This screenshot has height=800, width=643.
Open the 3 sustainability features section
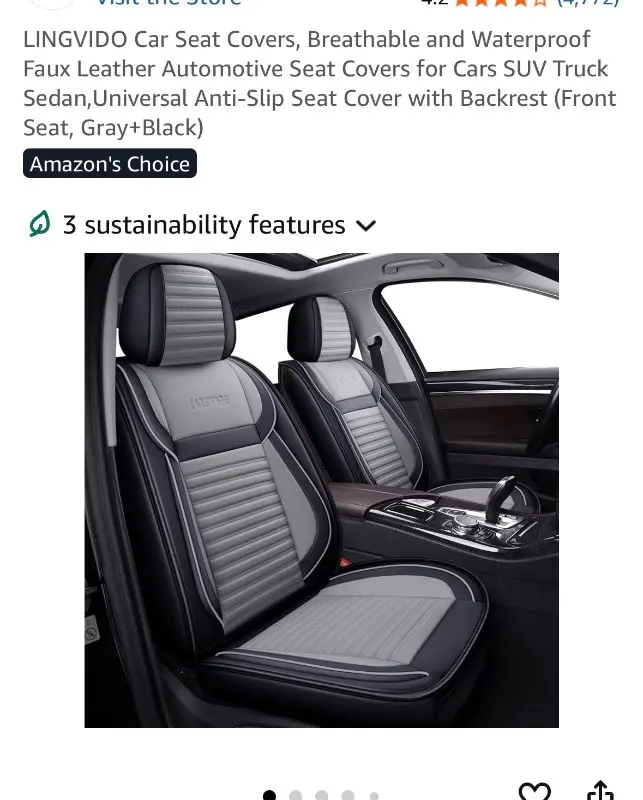pos(203,224)
